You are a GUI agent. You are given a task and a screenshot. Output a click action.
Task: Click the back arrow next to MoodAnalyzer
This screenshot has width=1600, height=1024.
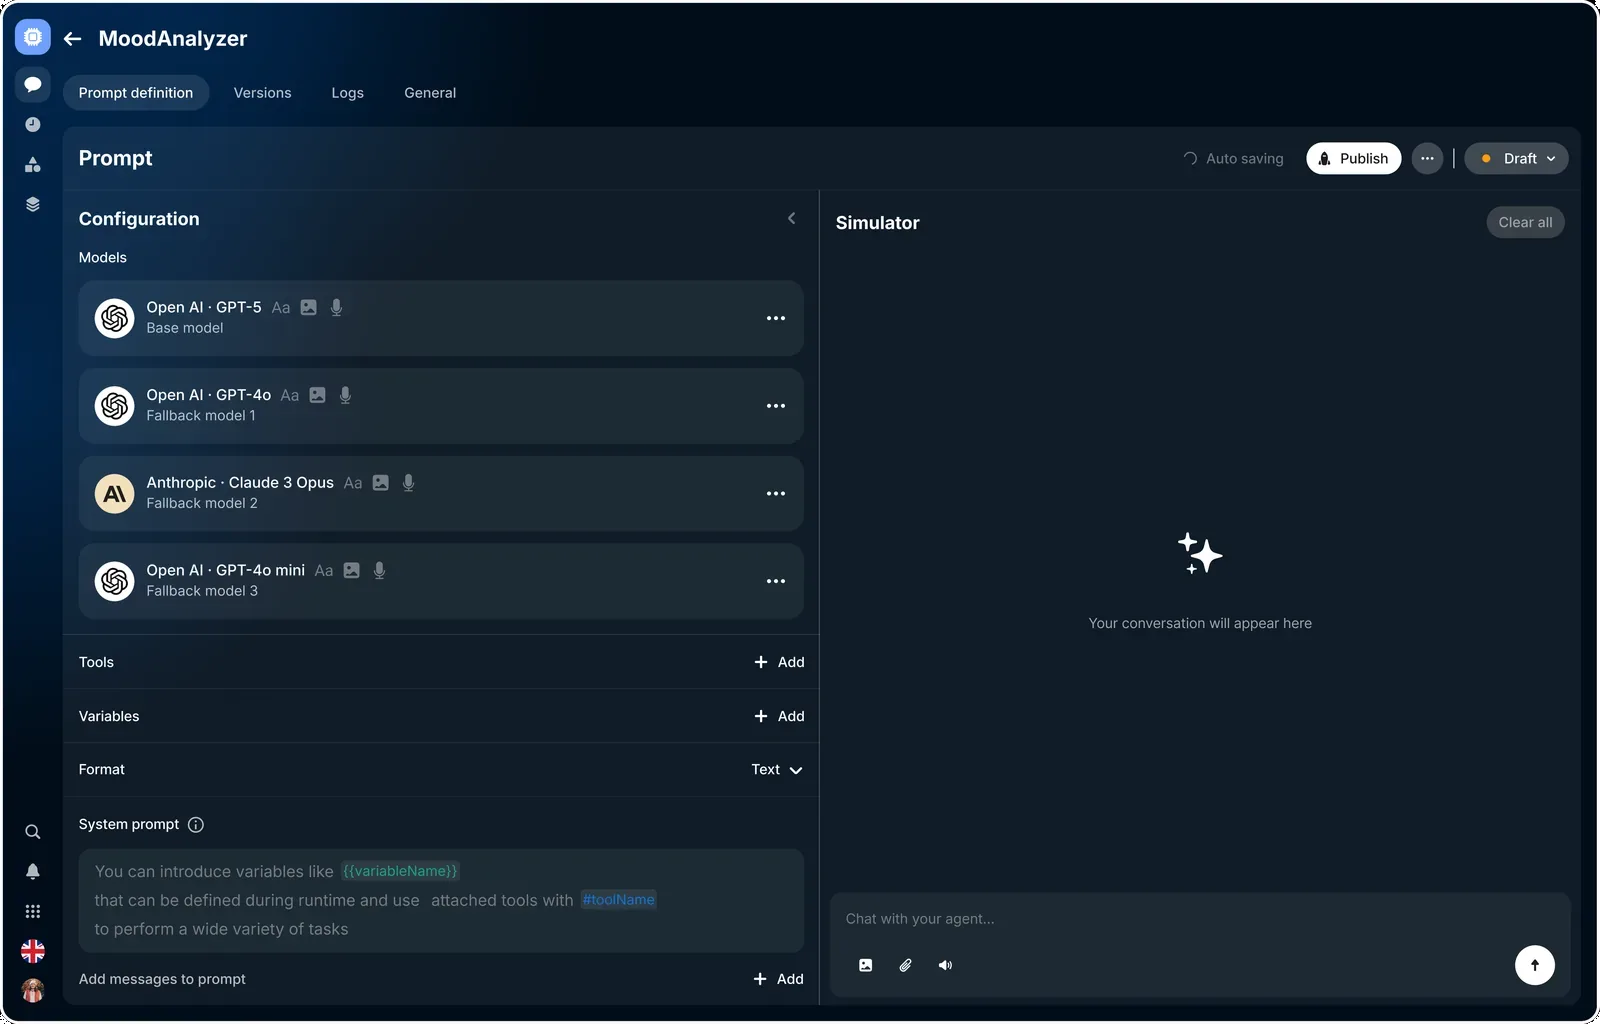[72, 39]
